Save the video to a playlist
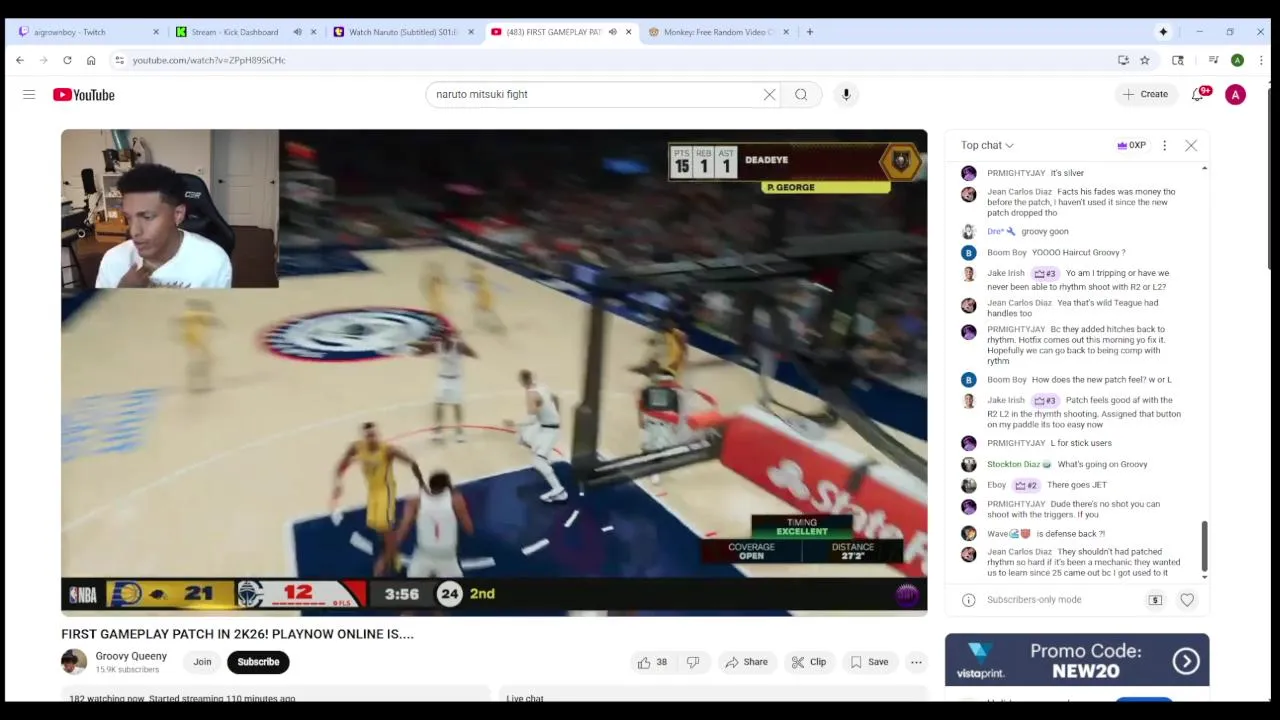 tap(869, 662)
